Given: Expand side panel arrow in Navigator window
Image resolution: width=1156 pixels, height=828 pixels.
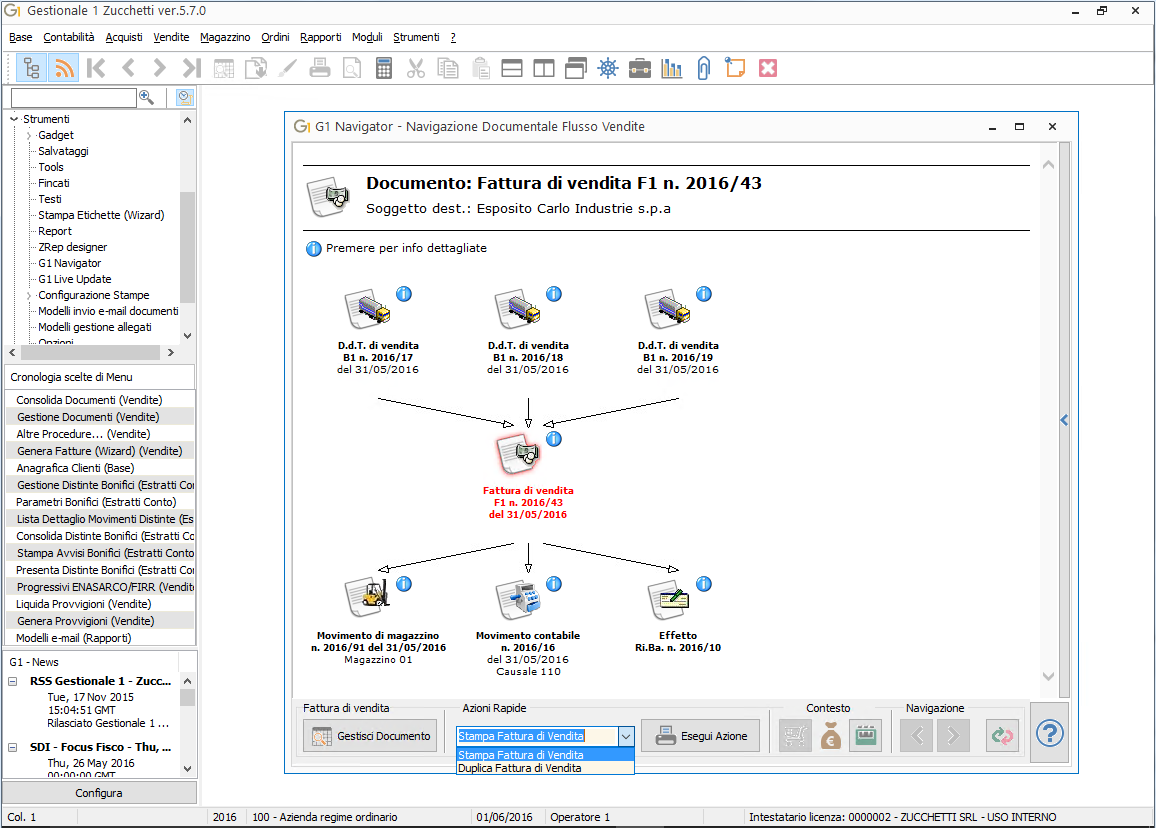Looking at the screenshot, I should [x=1065, y=420].
